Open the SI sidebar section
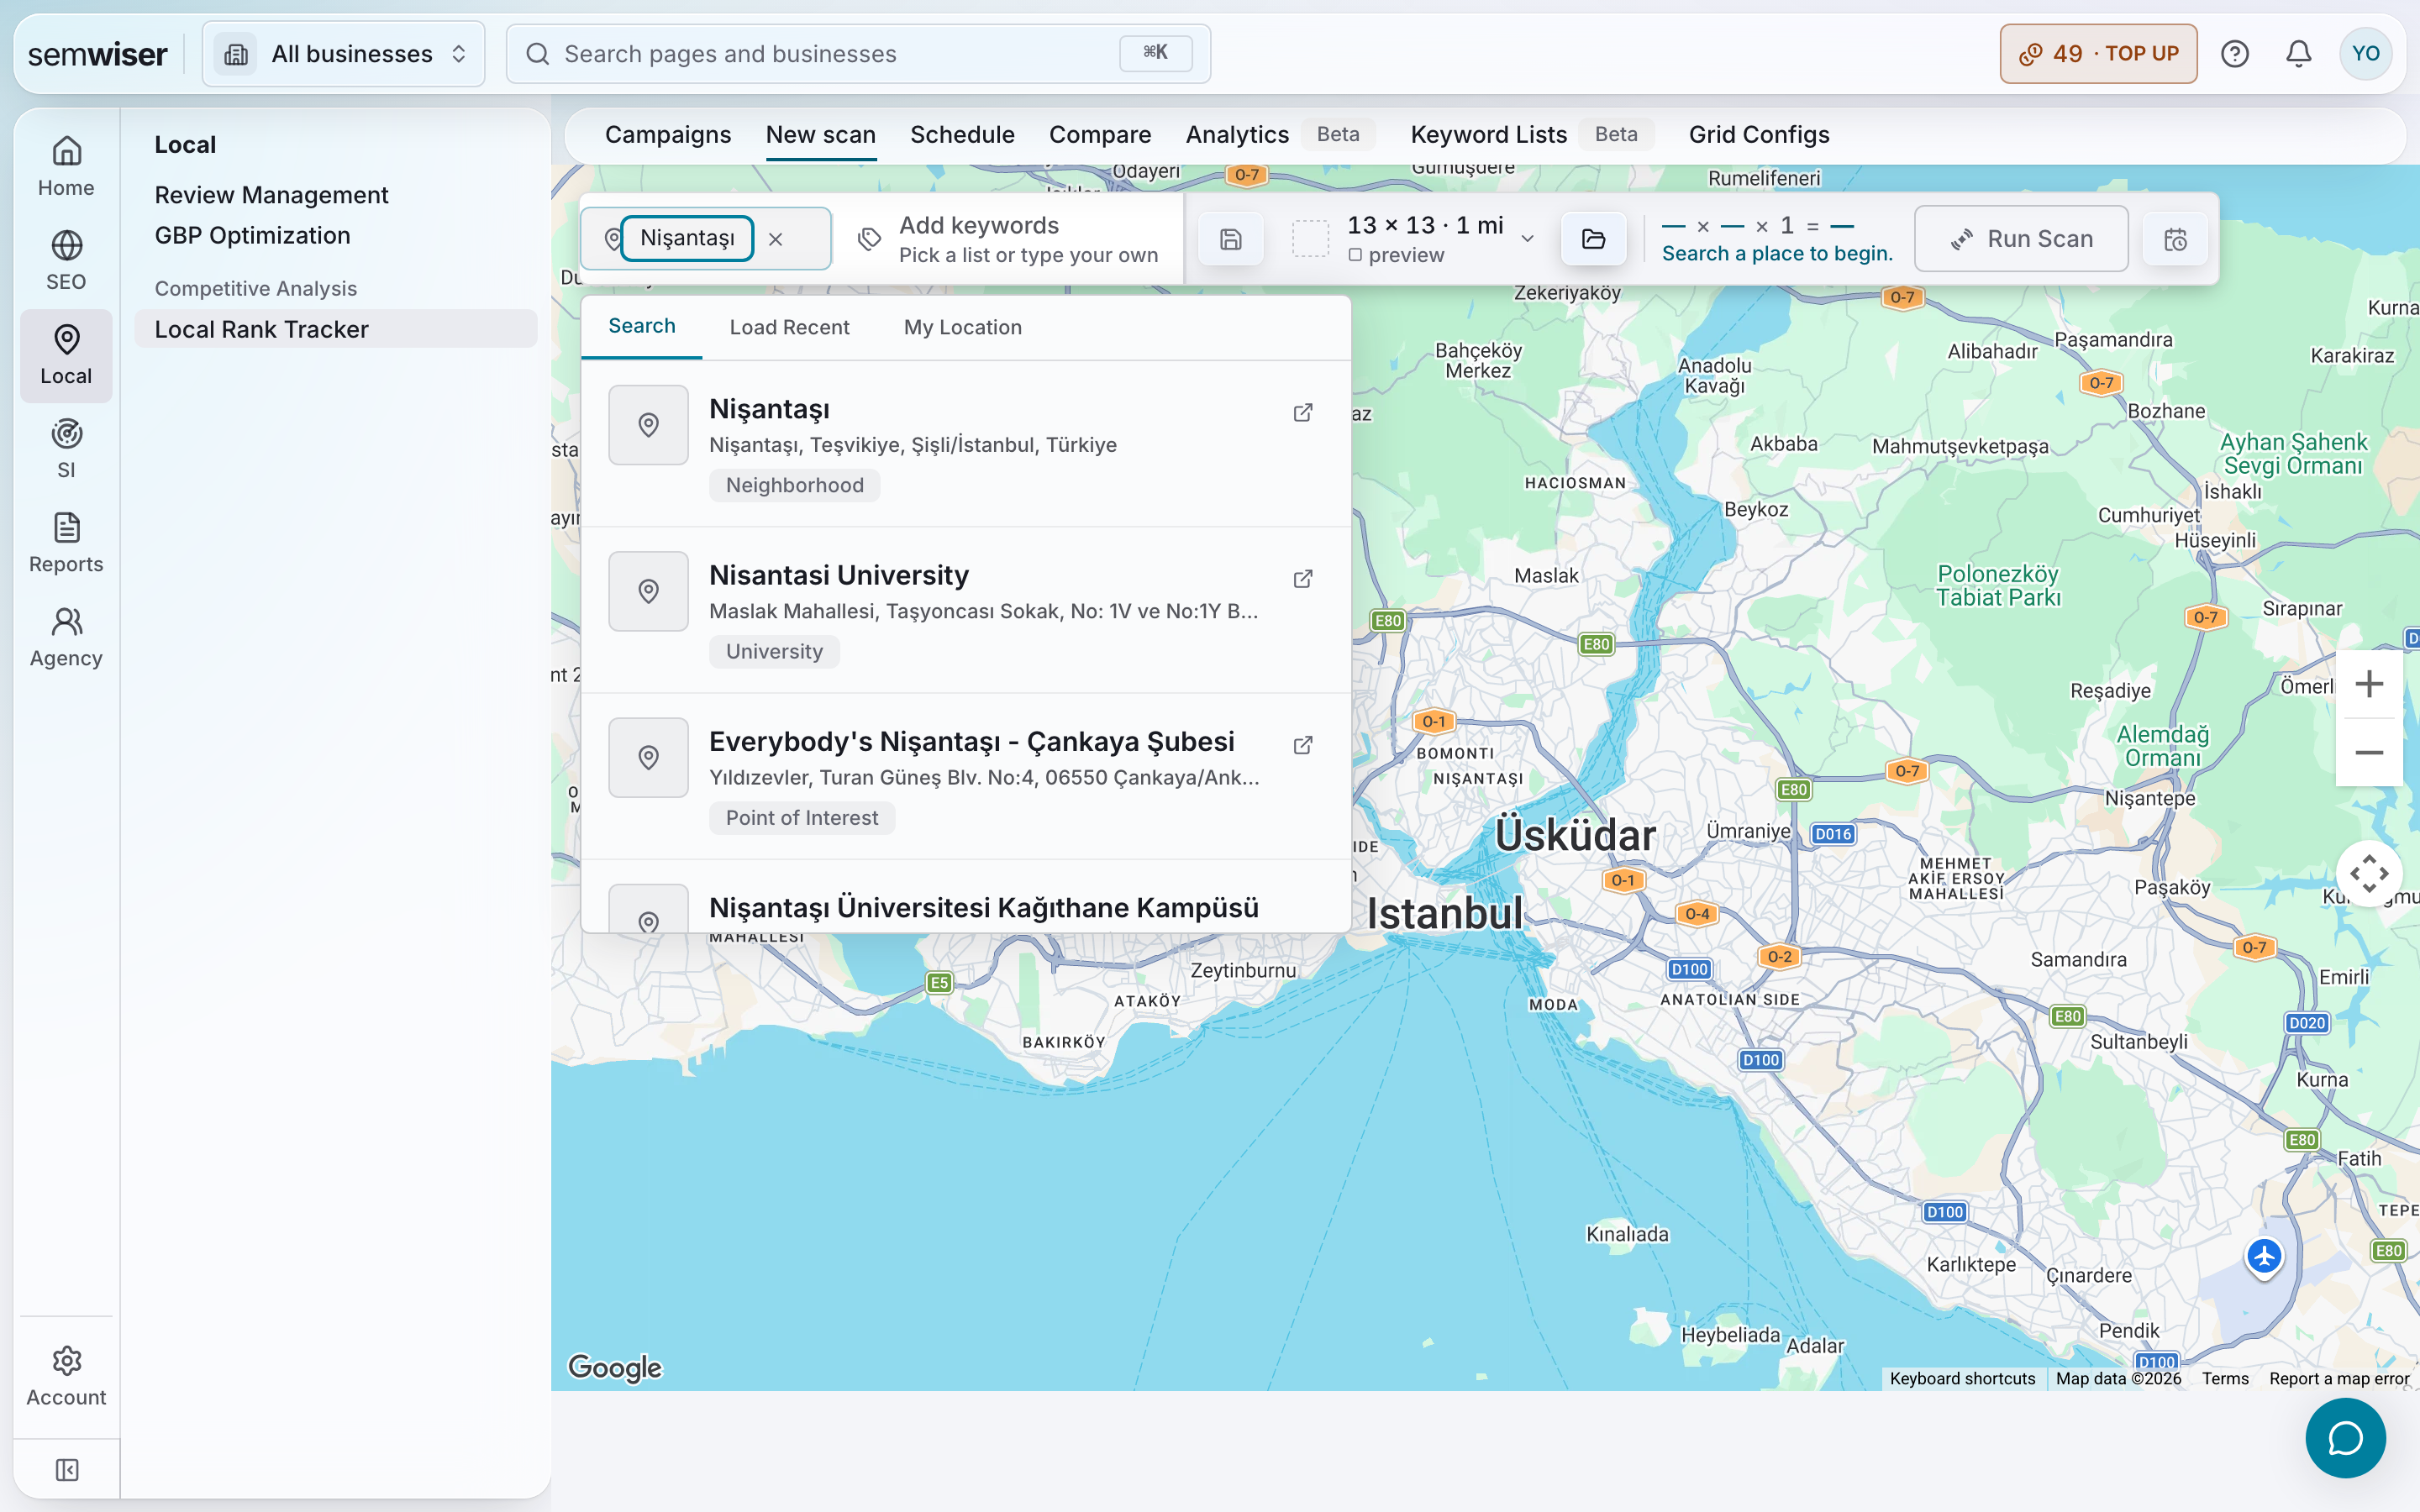This screenshot has width=2420, height=1512. point(66,449)
